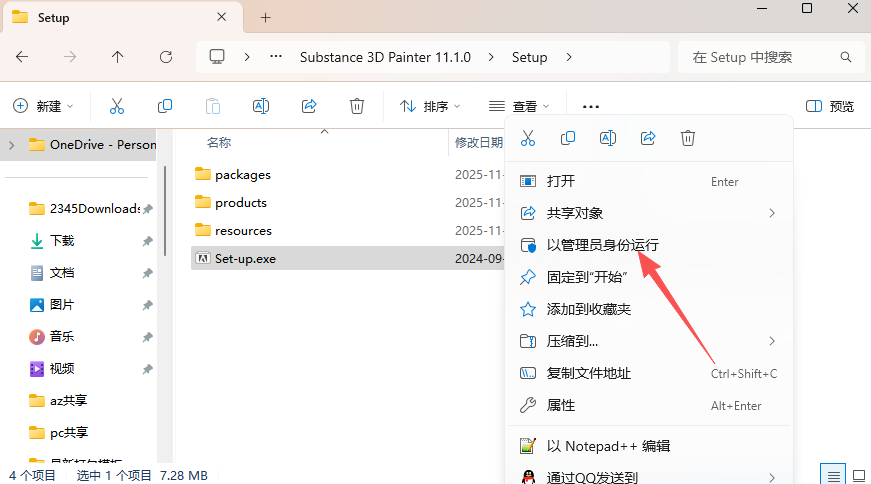Go up one folder level
871x484 pixels.
click(117, 57)
